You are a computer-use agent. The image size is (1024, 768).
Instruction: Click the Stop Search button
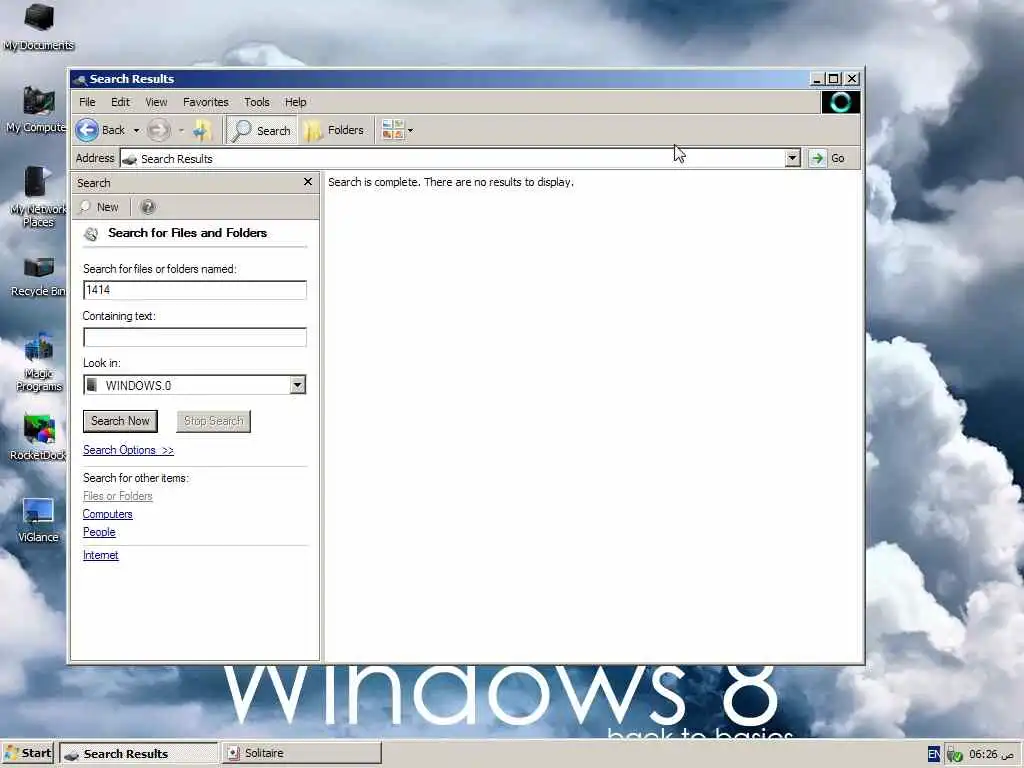(214, 421)
